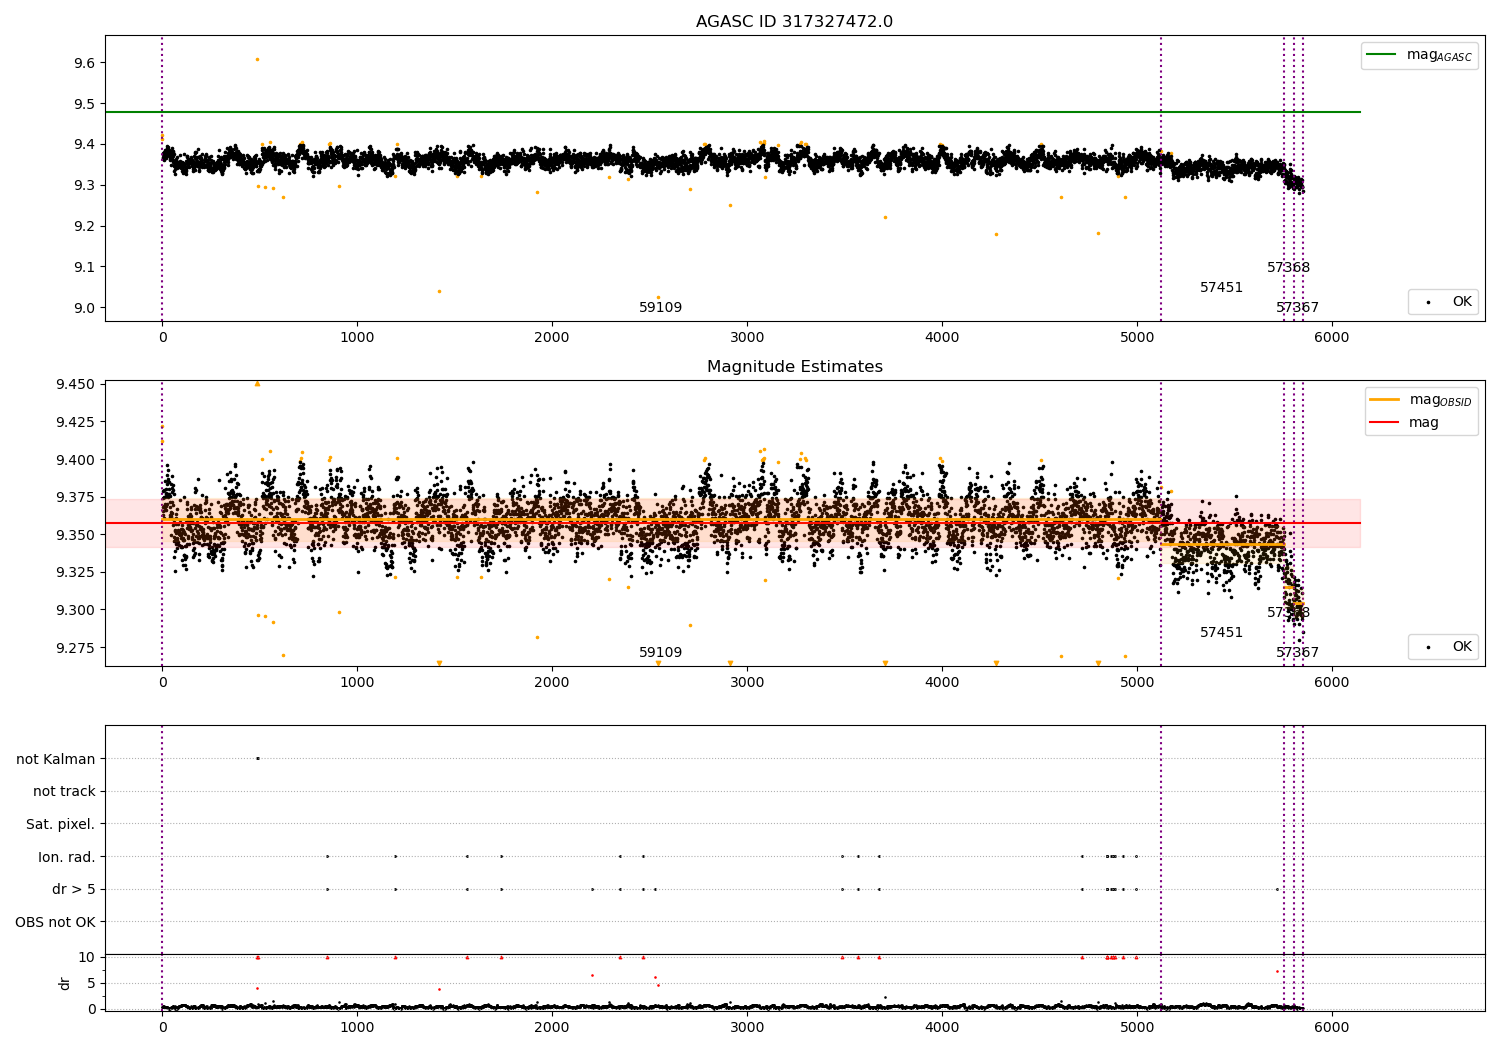Select the 9.0 y-axis tick label

coord(85,308)
